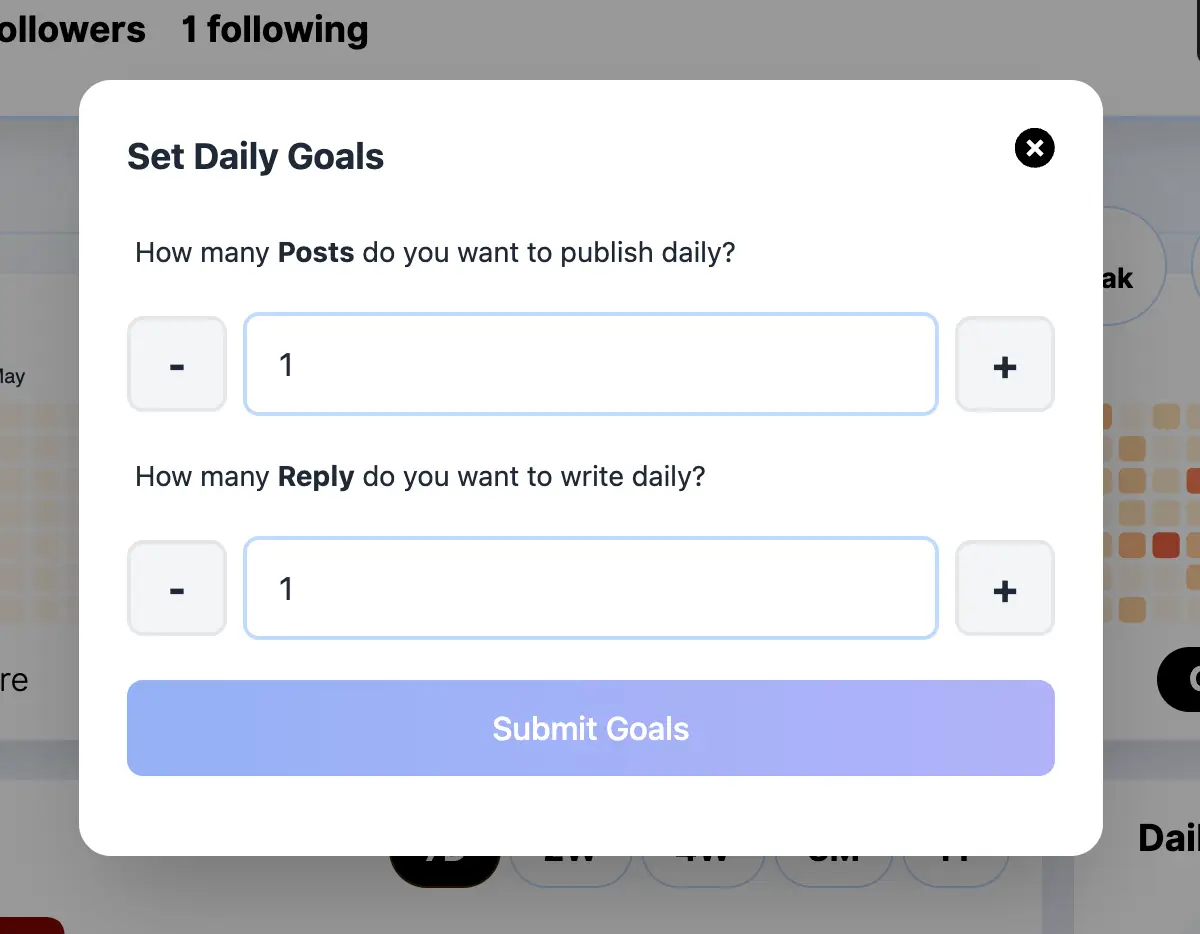Click the 'Set Daily Goals' heading
The width and height of the screenshot is (1200, 934).
256,157
